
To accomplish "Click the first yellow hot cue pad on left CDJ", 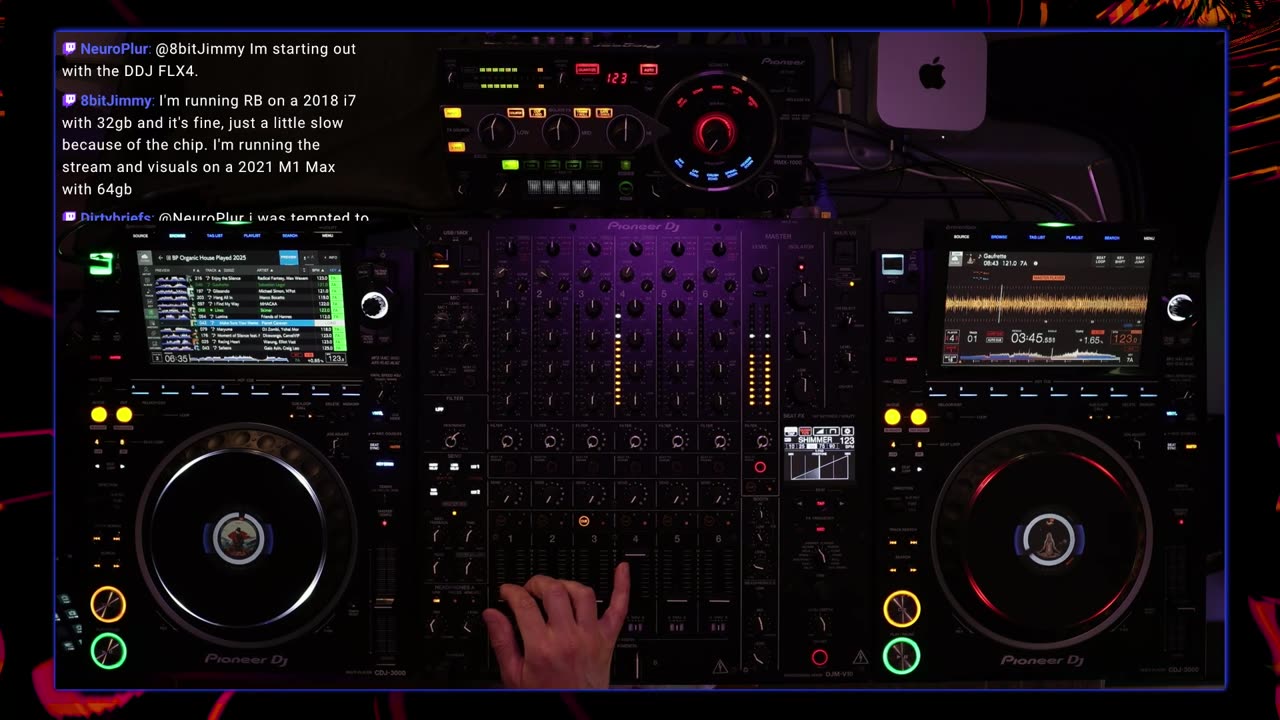I will (x=98, y=414).
